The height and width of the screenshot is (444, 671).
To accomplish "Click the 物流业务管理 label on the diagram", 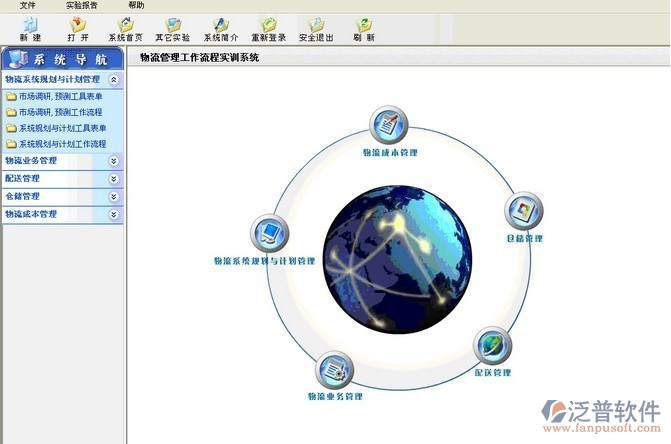I will (336, 397).
